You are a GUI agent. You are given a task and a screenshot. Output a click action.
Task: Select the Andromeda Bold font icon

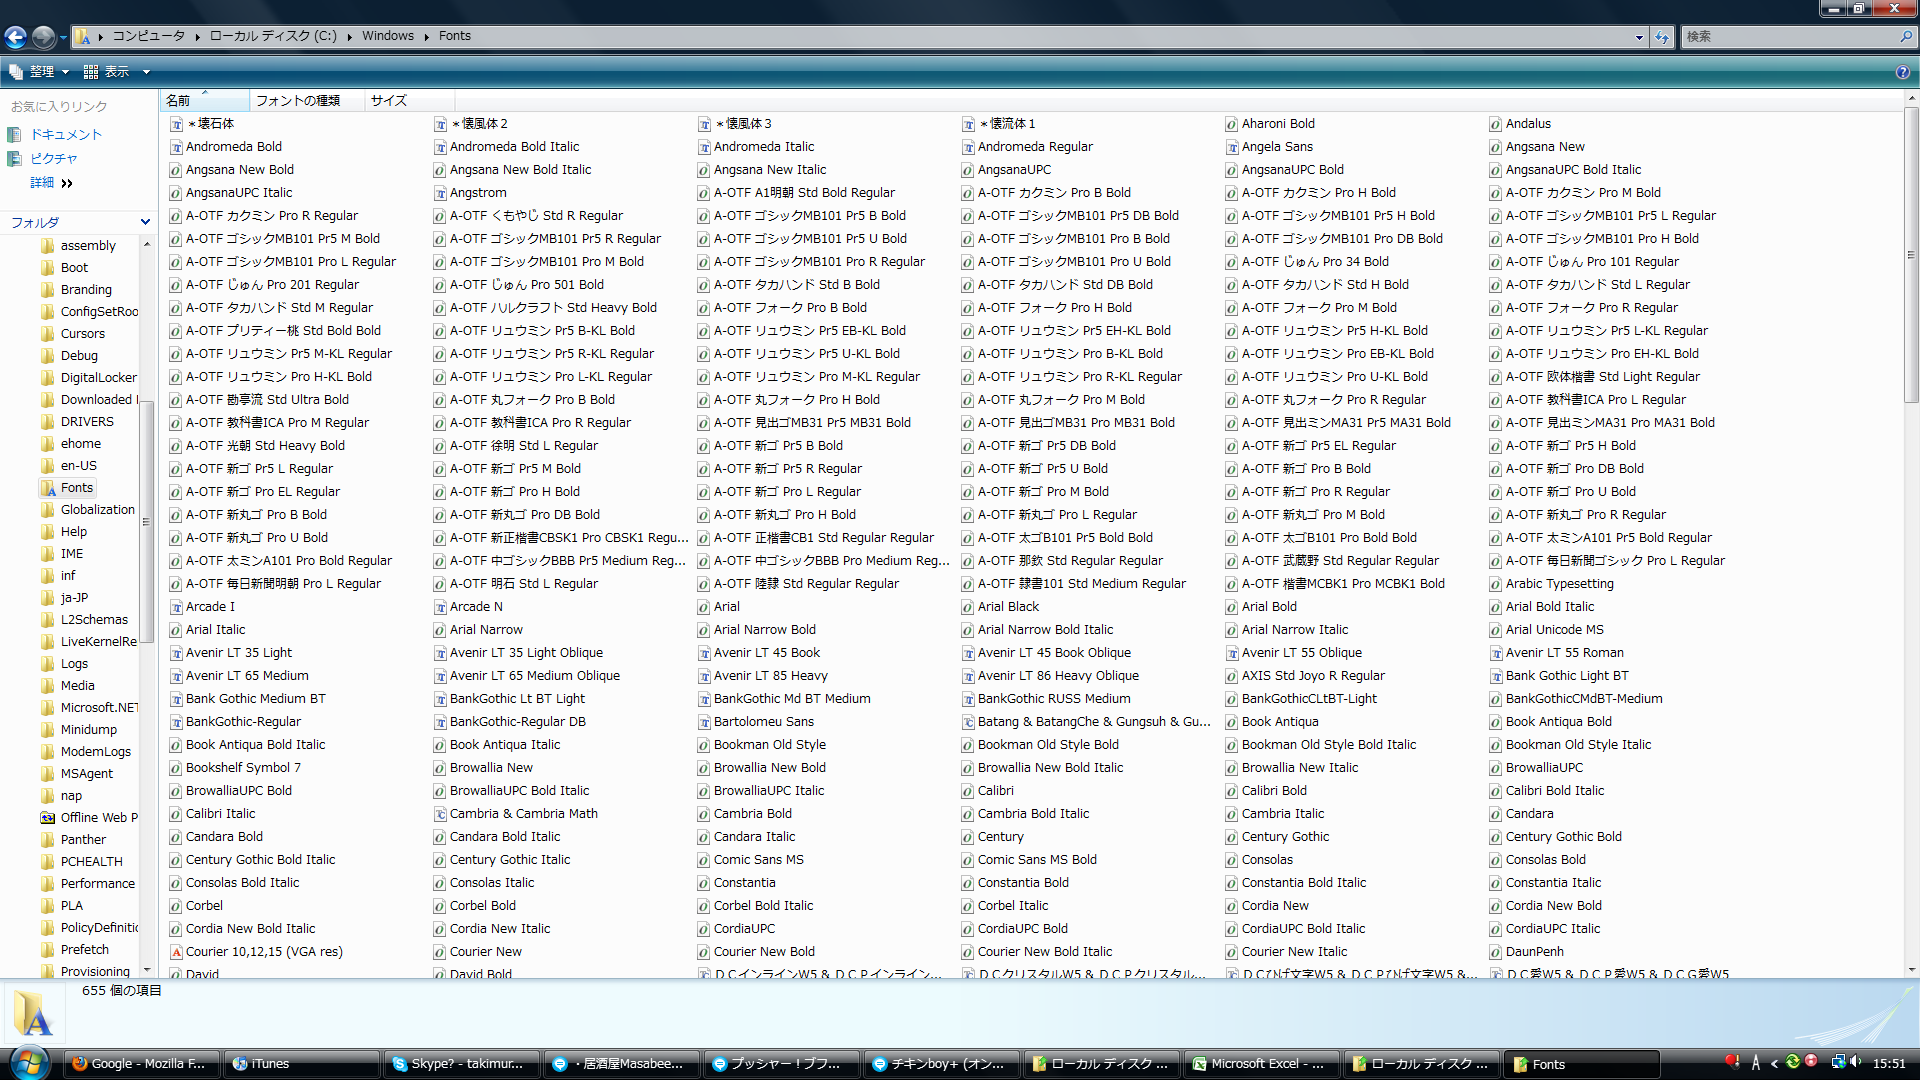click(x=176, y=147)
